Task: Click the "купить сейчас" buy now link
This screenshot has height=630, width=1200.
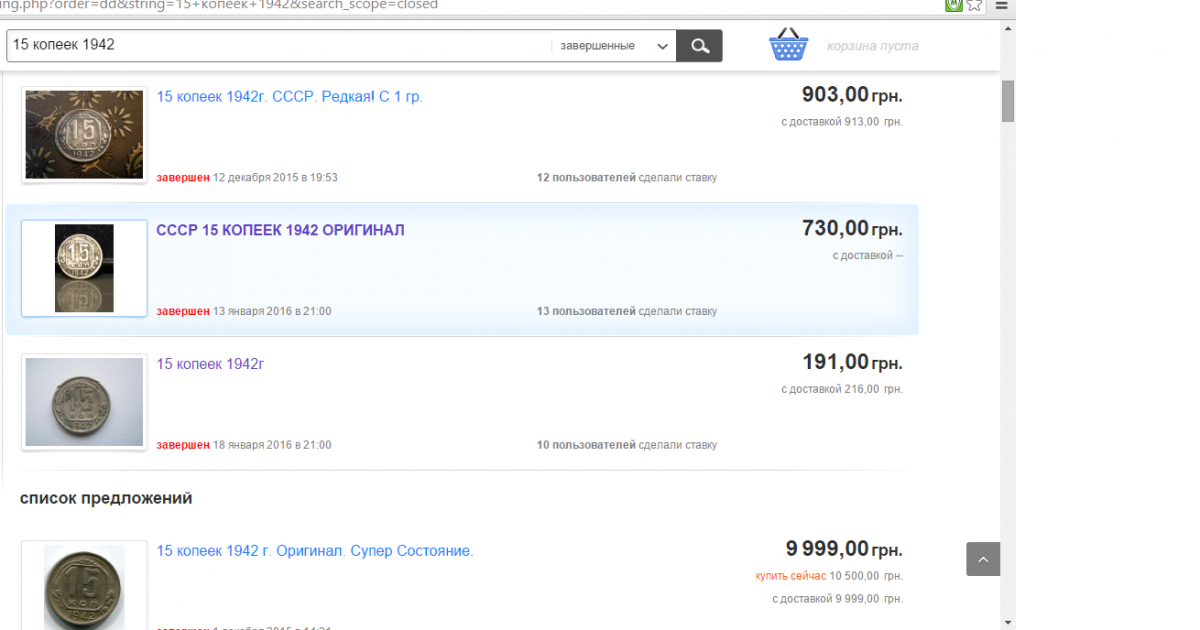Action: coord(790,576)
